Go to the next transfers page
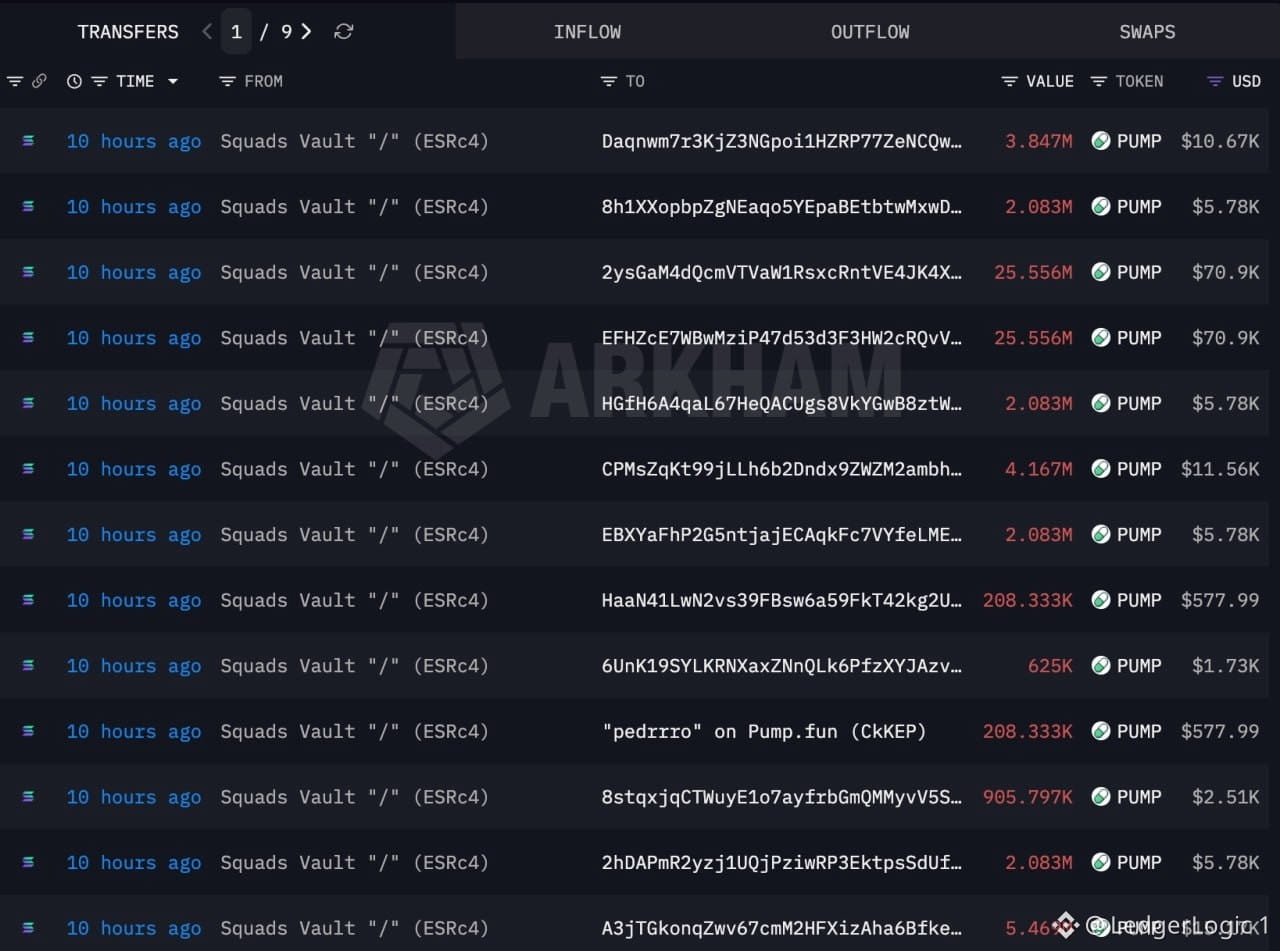Viewport: 1280px width, 951px height. [306, 32]
